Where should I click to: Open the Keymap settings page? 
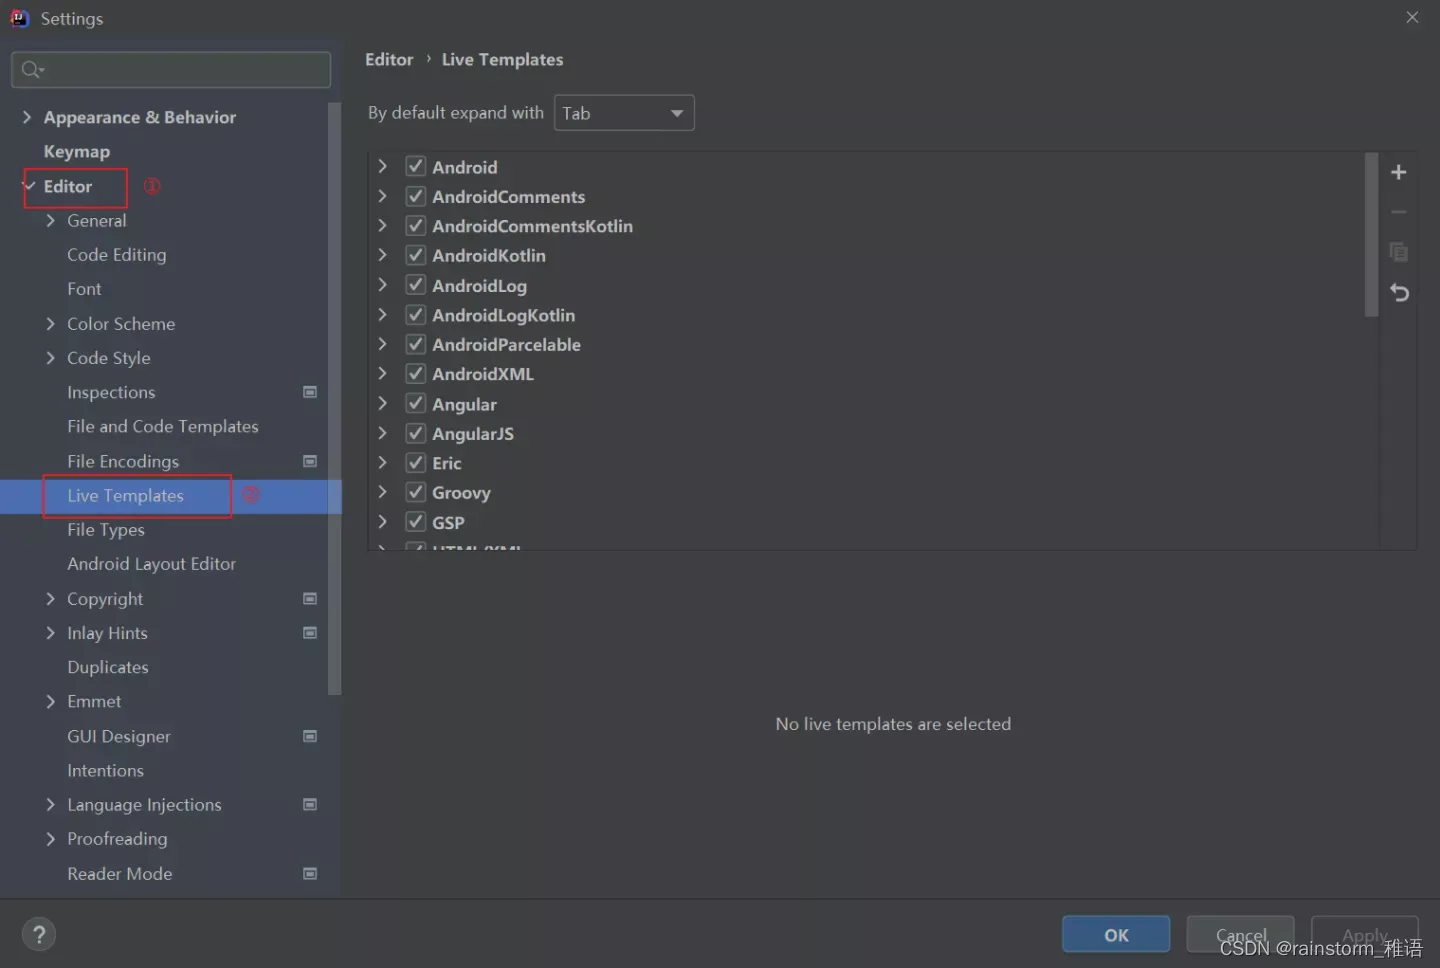coord(77,151)
